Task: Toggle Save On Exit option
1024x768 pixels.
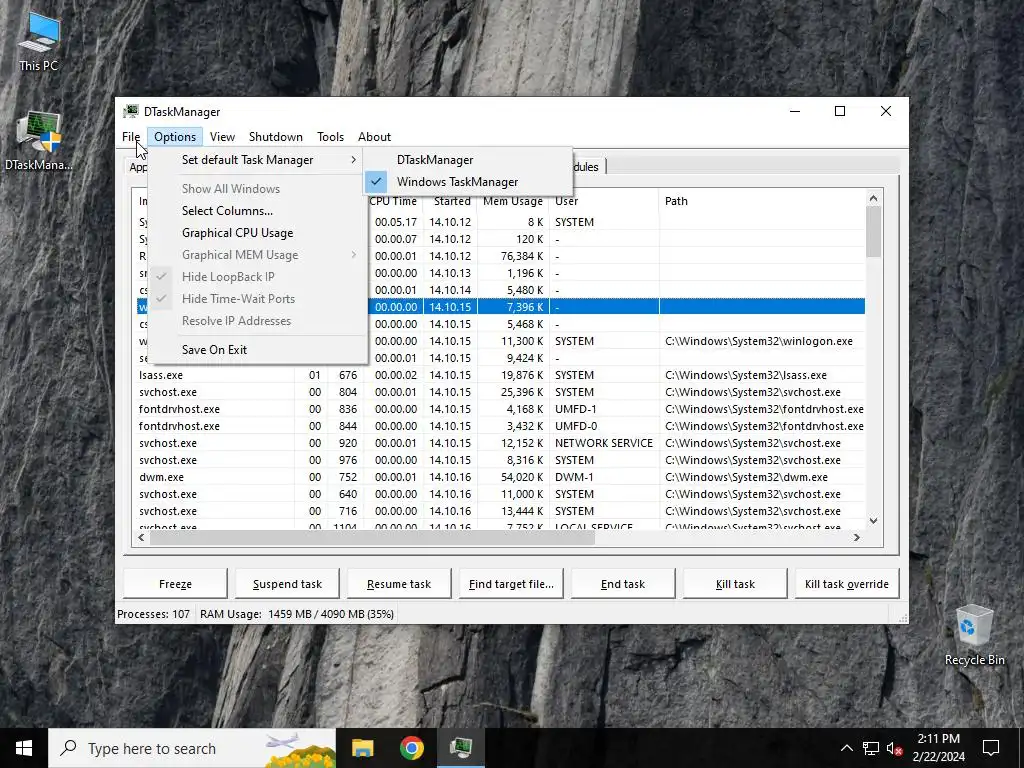Action: coord(257,350)
